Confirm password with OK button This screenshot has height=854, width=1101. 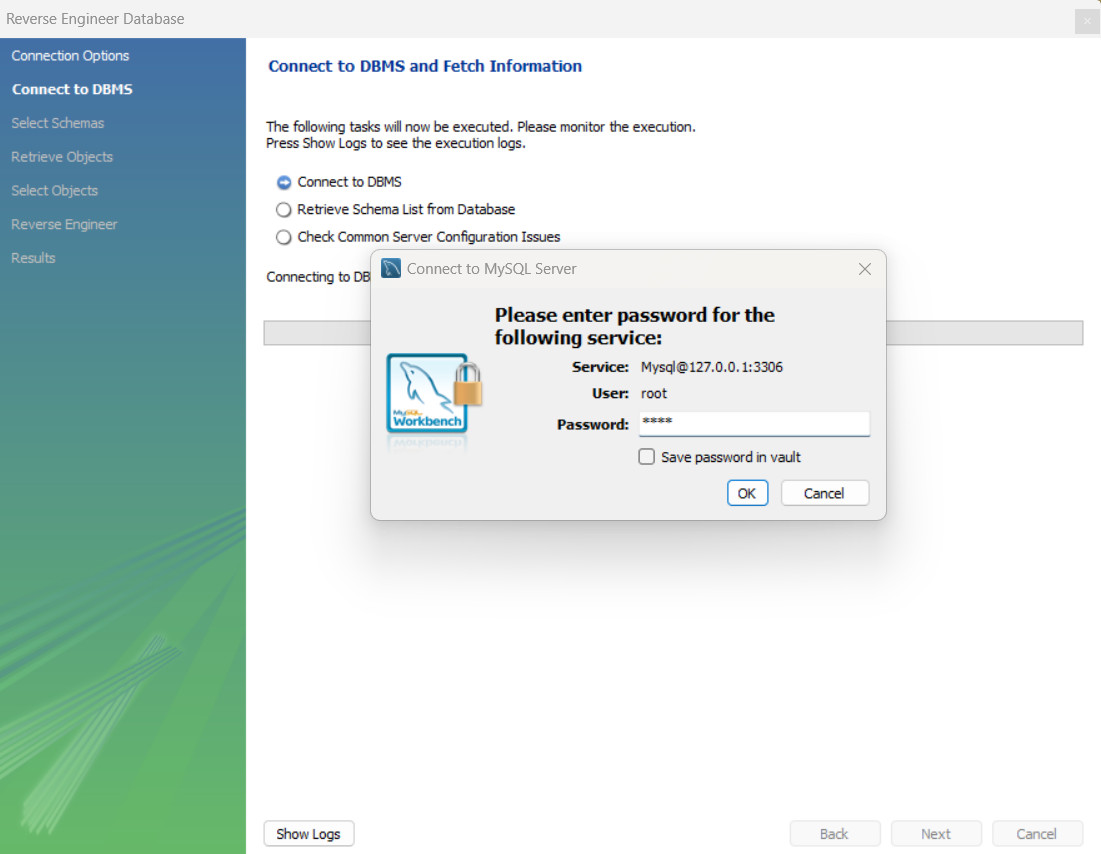(x=747, y=493)
